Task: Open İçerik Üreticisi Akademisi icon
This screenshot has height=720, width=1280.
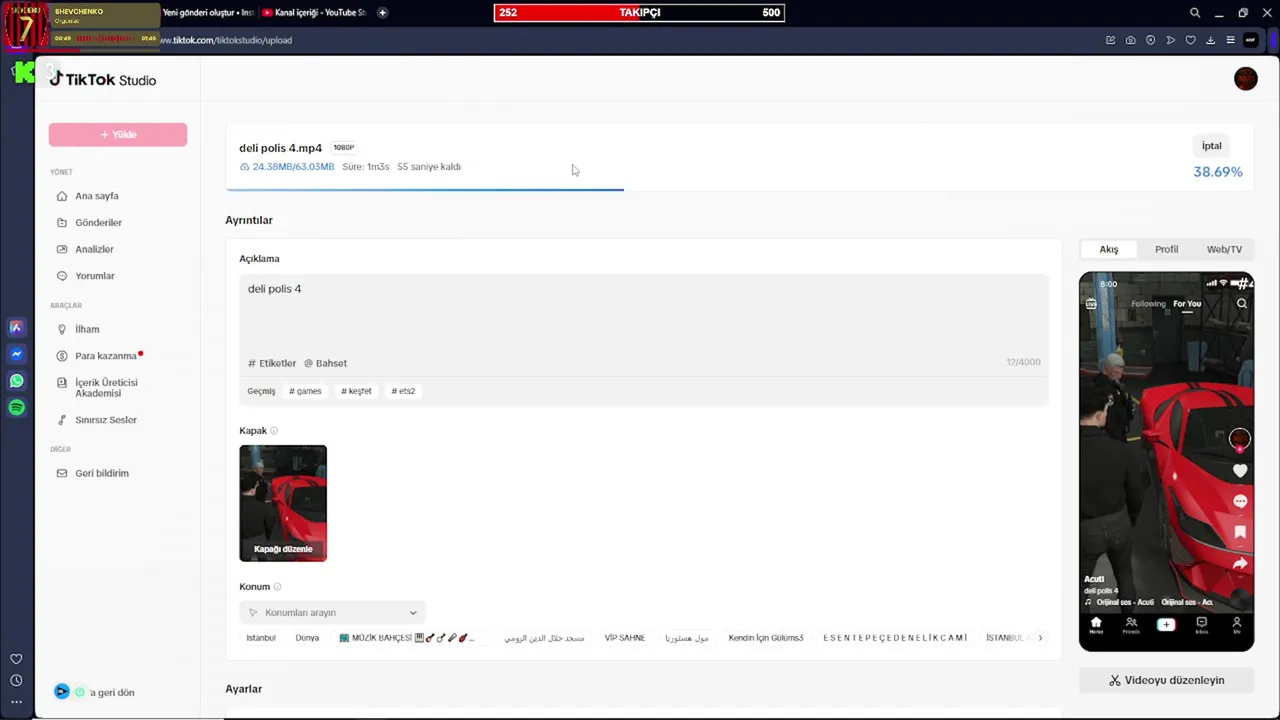Action: [x=62, y=383]
